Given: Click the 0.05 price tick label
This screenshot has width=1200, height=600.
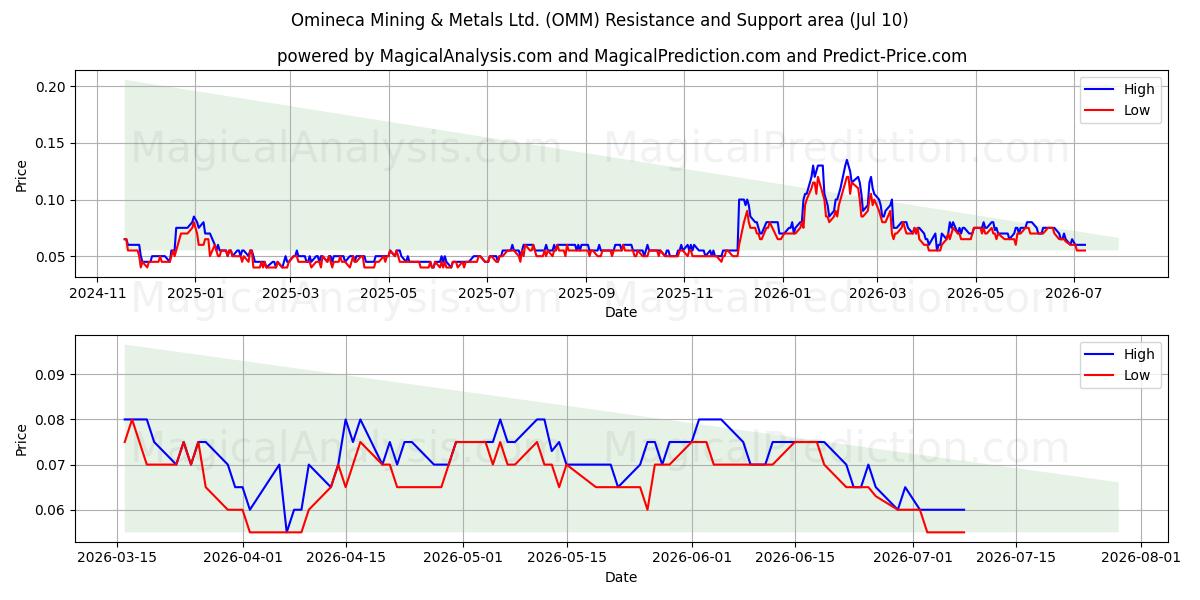Looking at the screenshot, I should click(x=50, y=257).
